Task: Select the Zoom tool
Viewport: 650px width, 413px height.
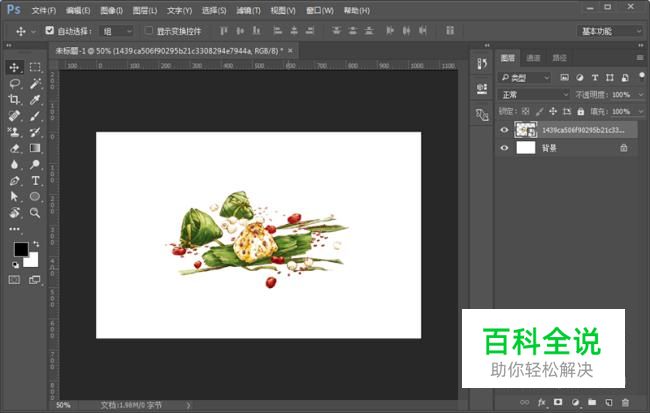Action: [35, 213]
